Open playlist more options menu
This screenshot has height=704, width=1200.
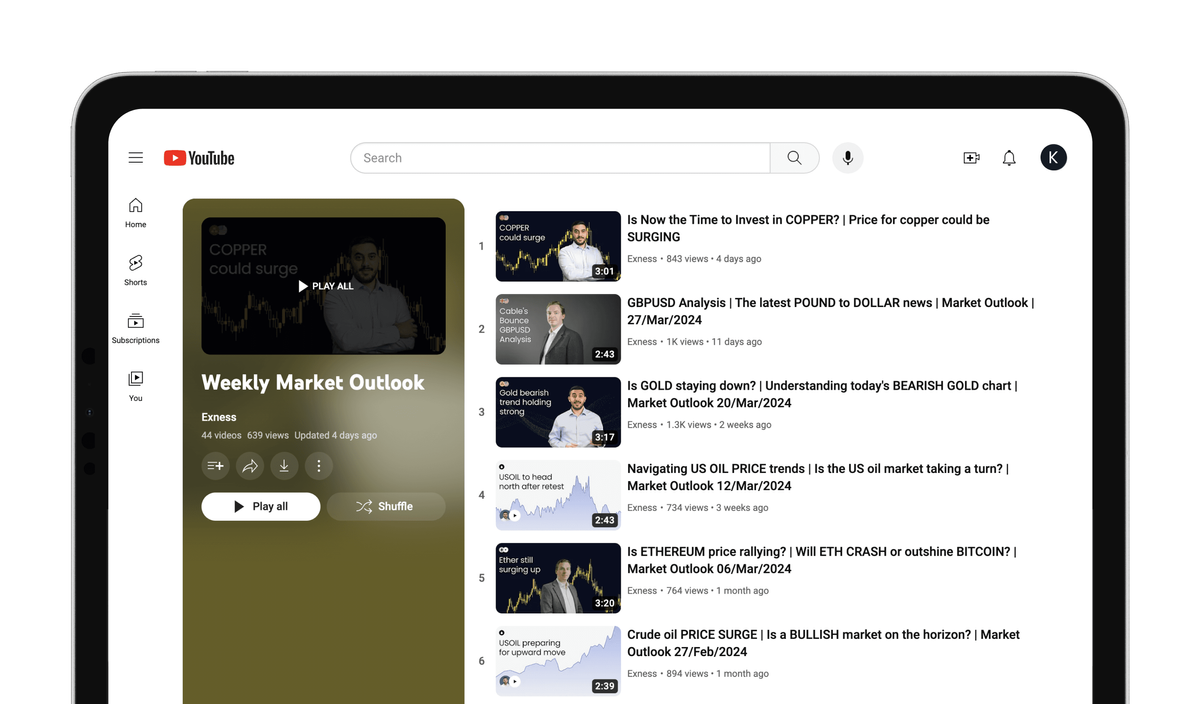point(319,466)
